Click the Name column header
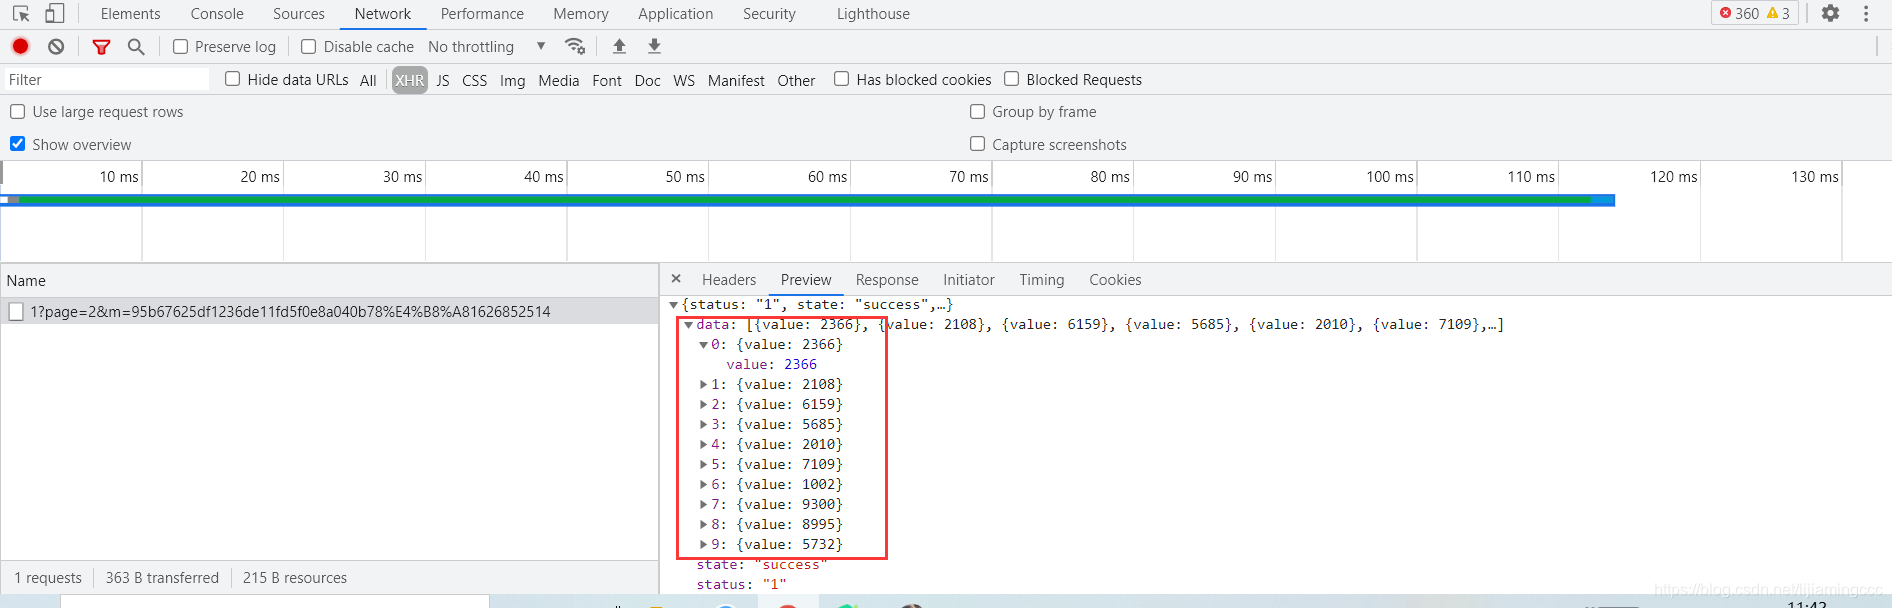 pyautogui.click(x=329, y=281)
